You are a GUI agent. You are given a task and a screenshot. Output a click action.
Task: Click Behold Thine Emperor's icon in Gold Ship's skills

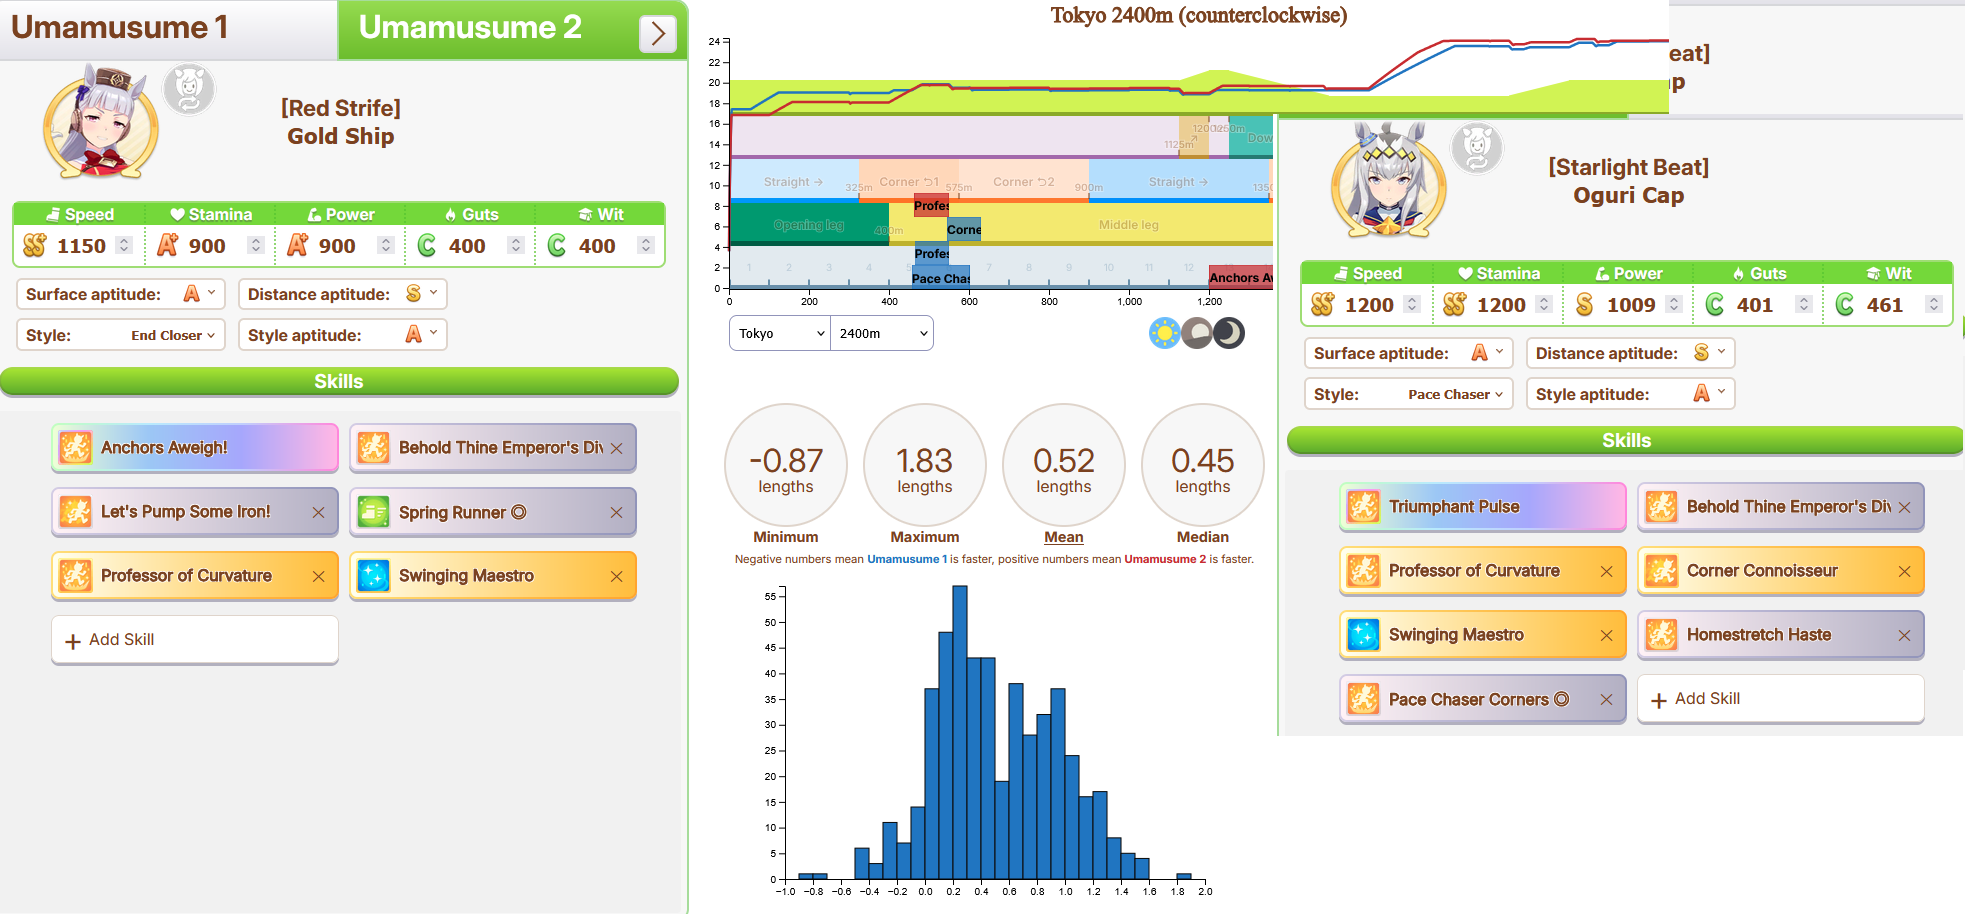pos(373,448)
